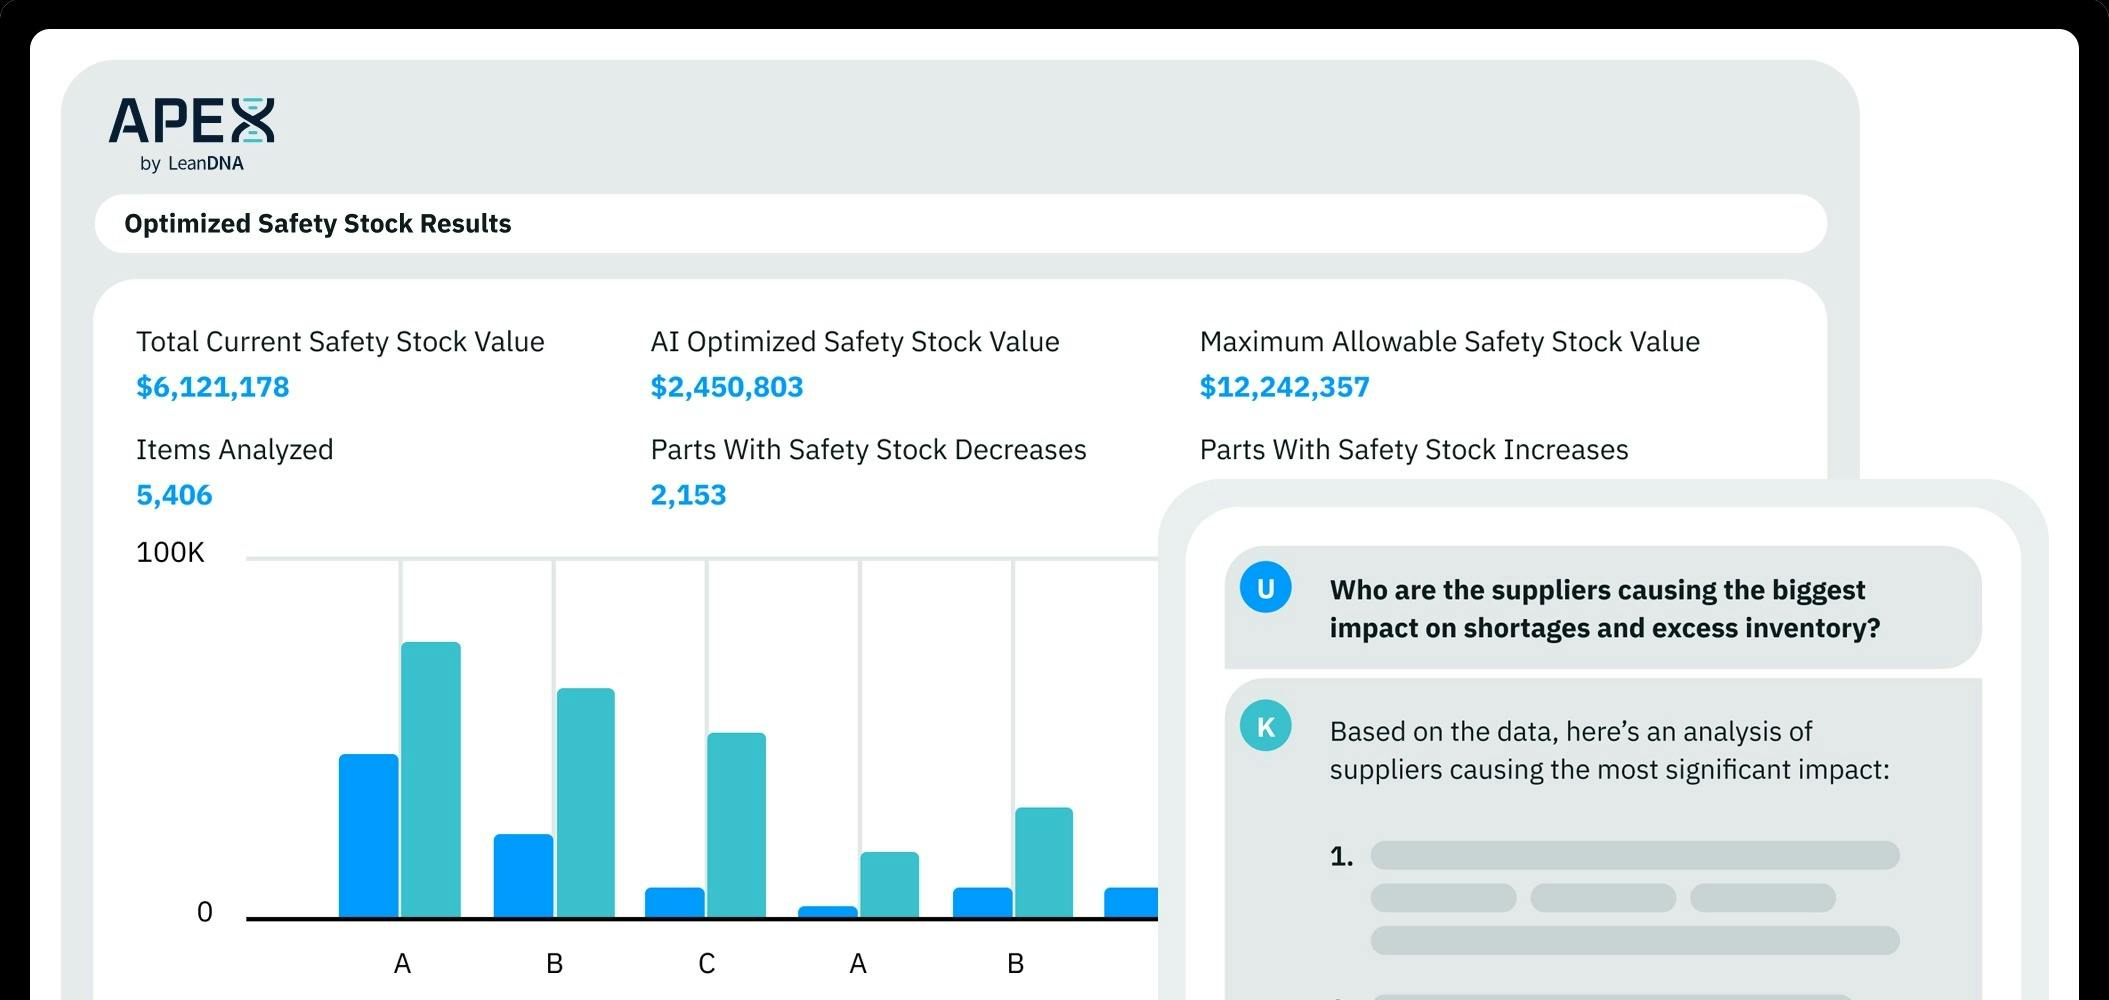
Task: Select the teal bar above label C
Action: (736, 825)
